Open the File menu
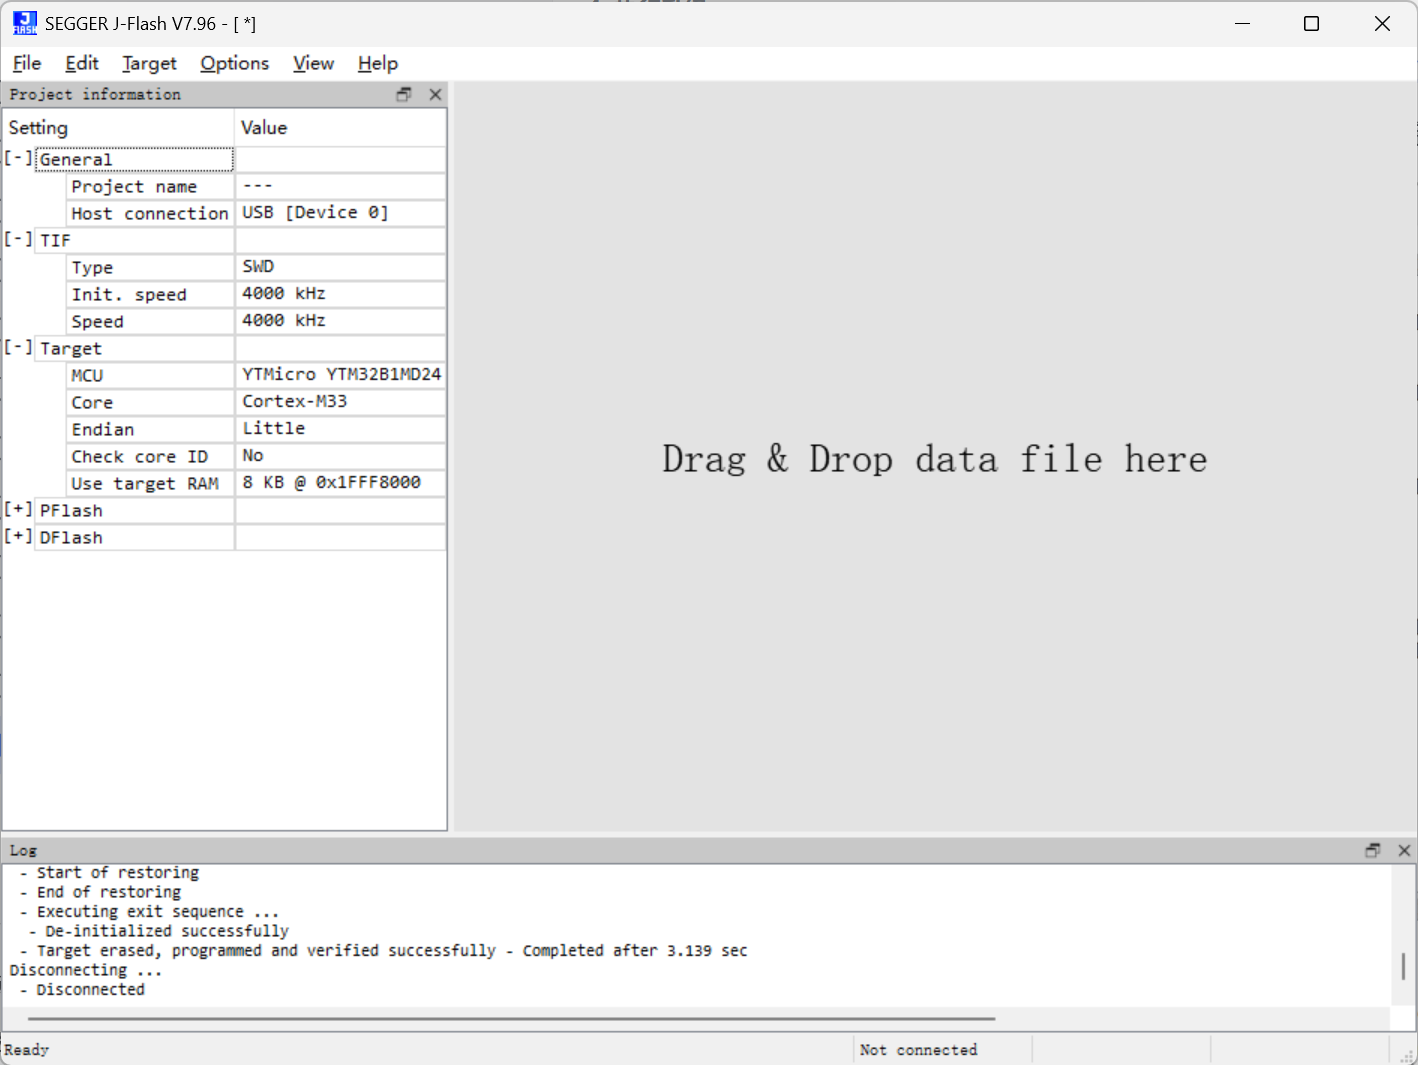The width and height of the screenshot is (1418, 1065). tap(27, 63)
